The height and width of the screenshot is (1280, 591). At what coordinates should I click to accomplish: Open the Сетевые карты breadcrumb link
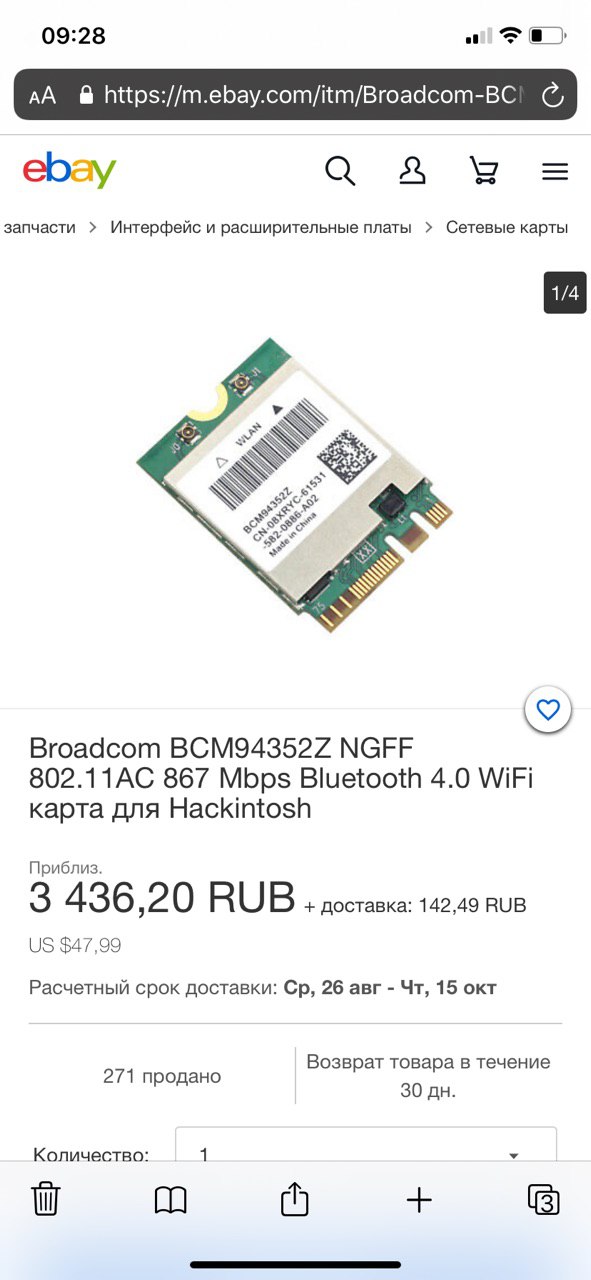tap(507, 227)
